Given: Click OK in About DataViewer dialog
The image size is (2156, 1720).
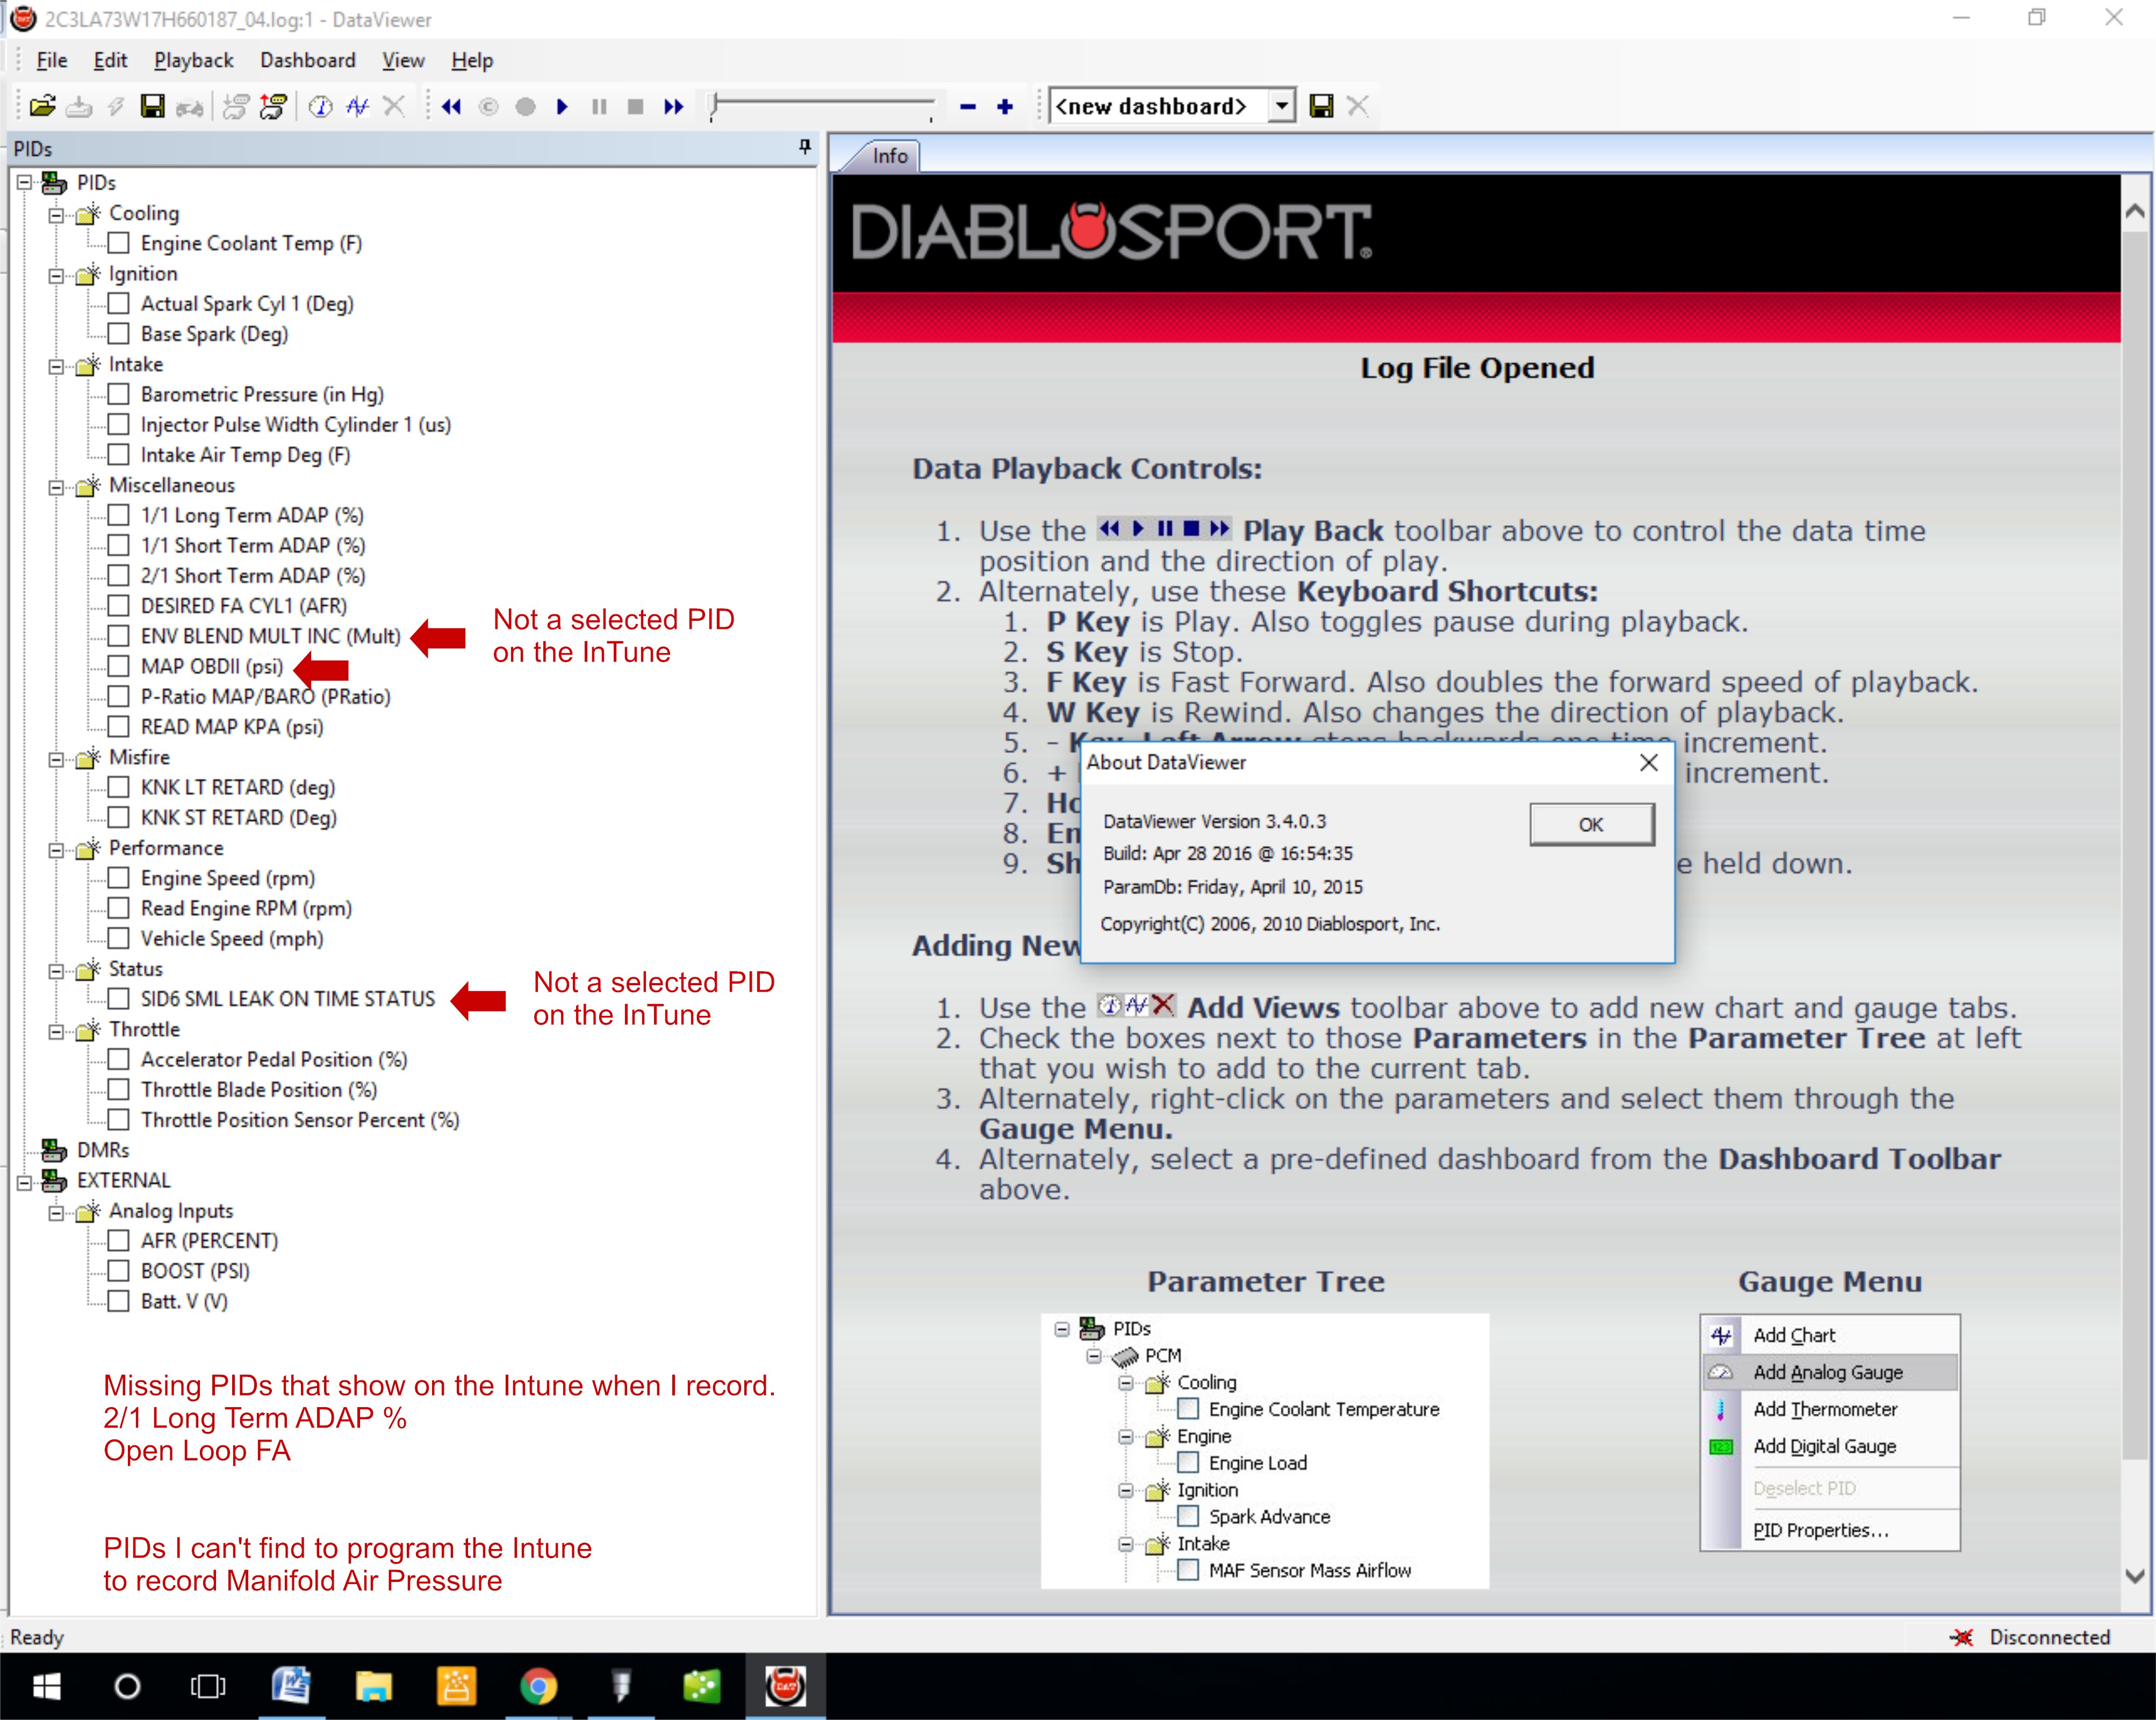Looking at the screenshot, I should (x=1591, y=824).
